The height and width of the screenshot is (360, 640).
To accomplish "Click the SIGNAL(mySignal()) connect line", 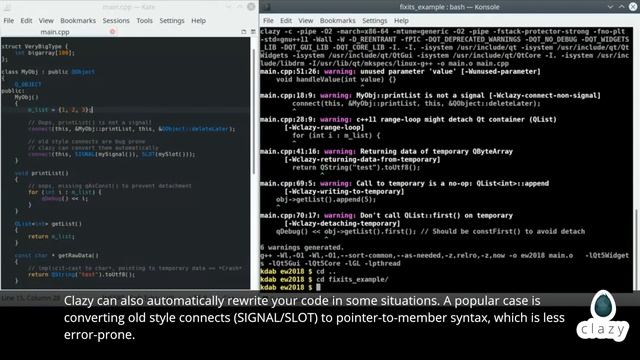I will [111, 154].
